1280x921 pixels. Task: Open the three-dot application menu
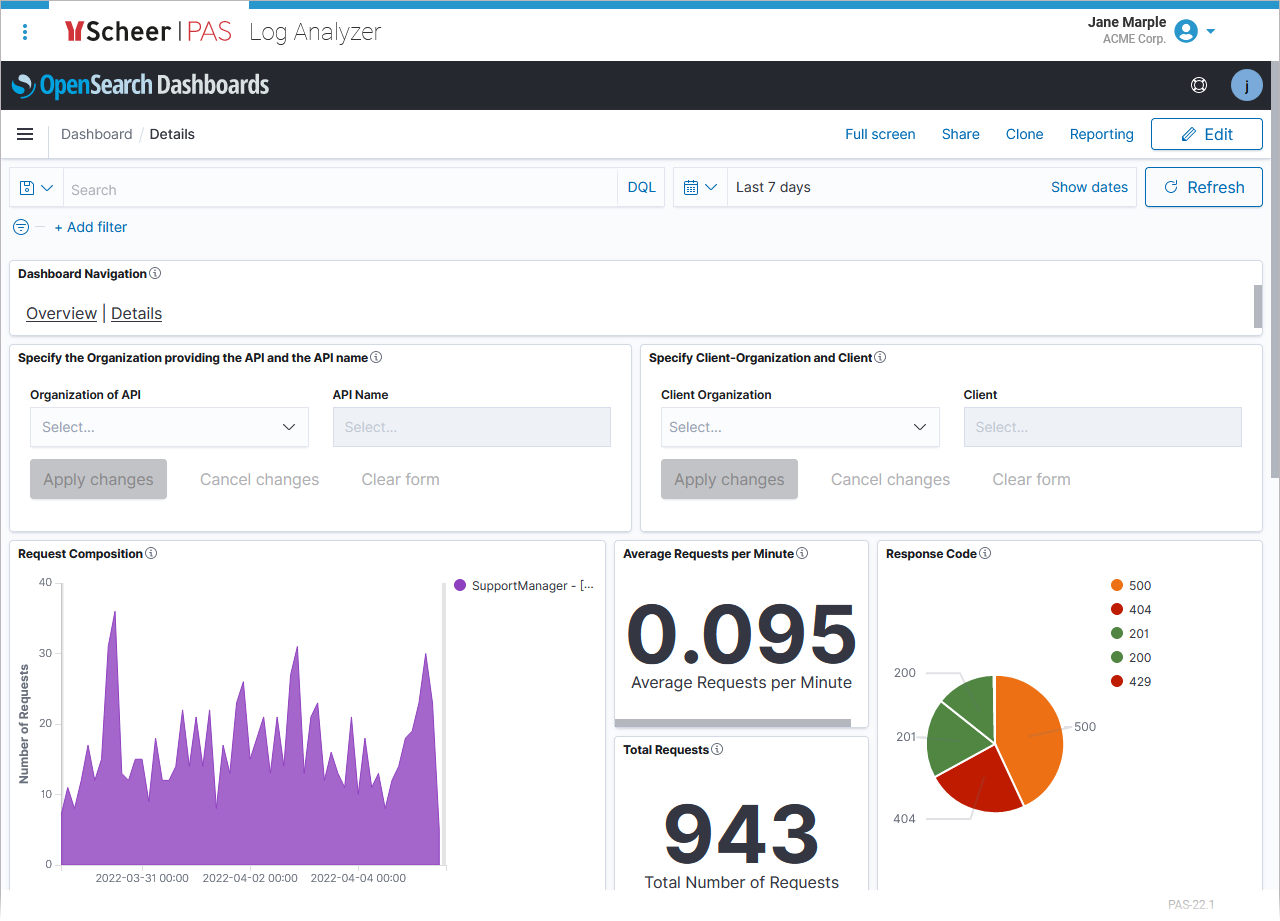pyautogui.click(x=25, y=32)
